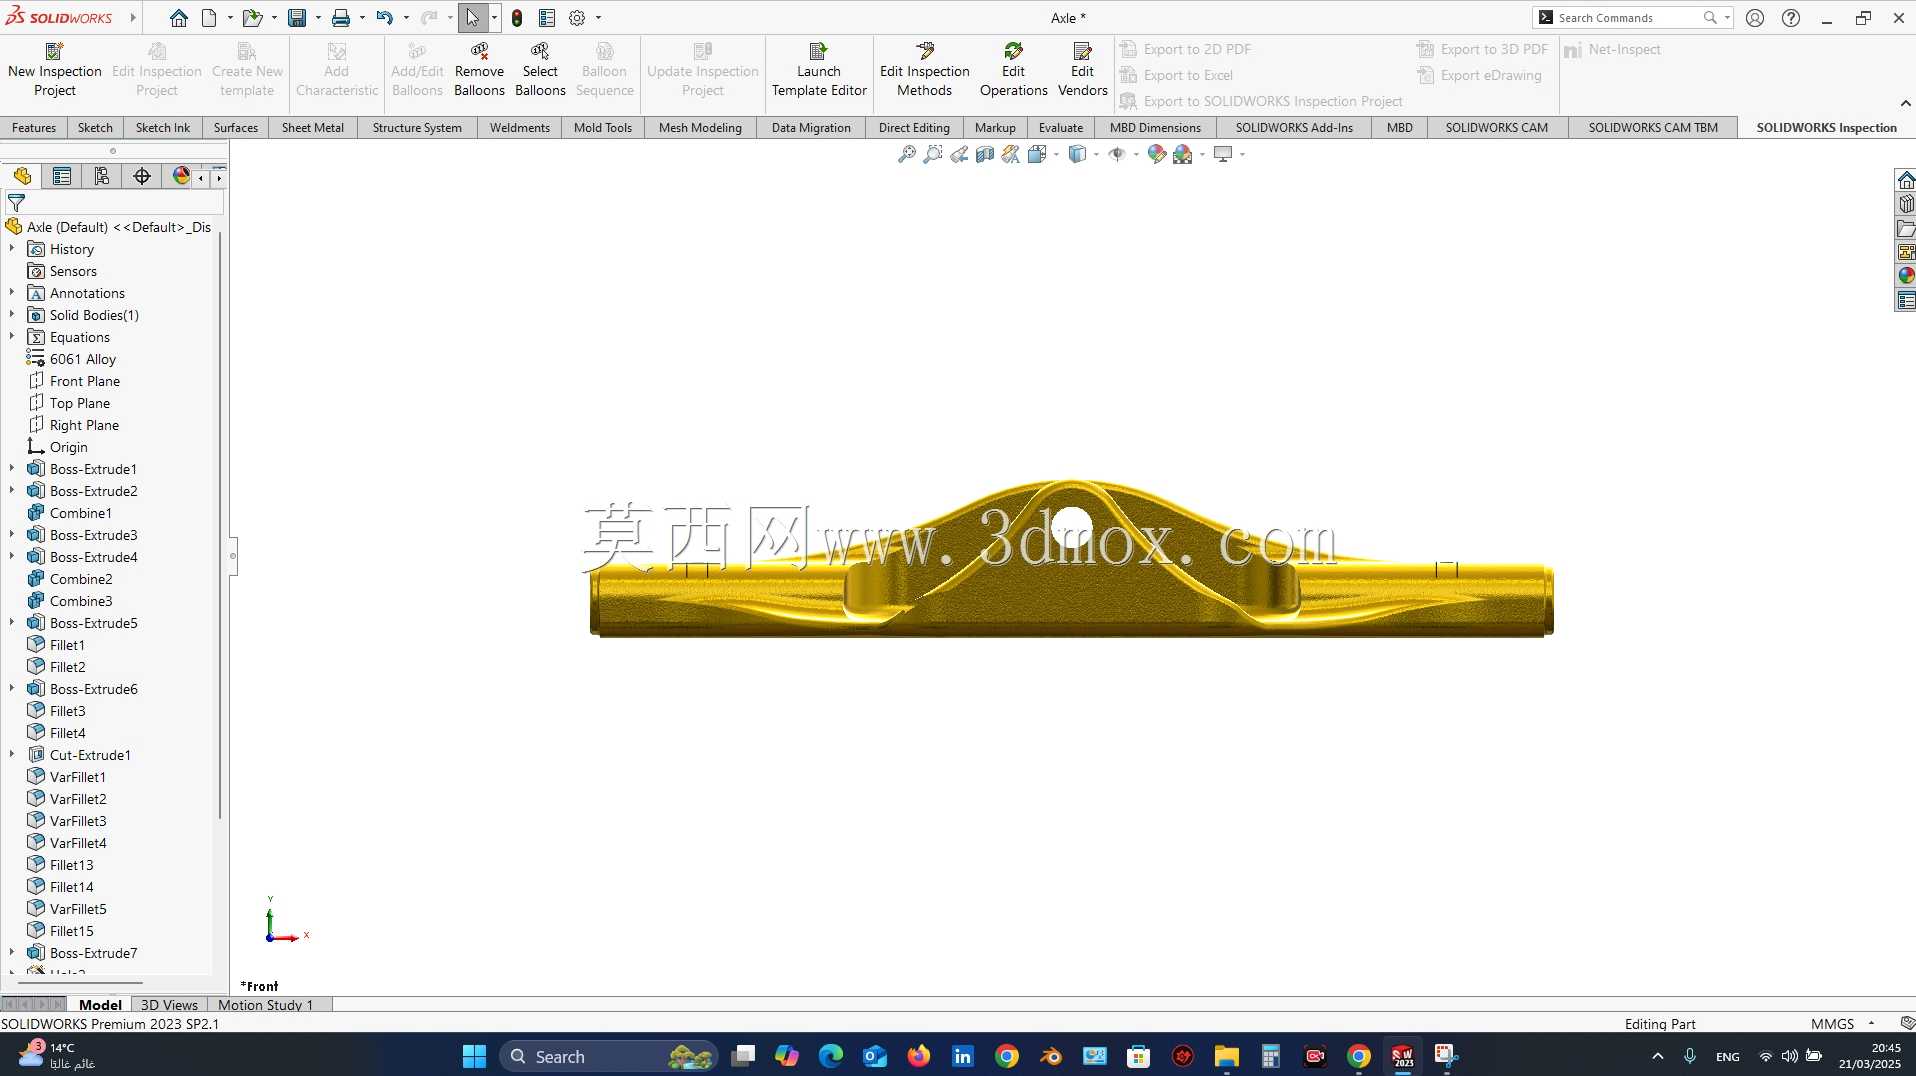Open ConfigurationManager tab icon
This screenshot has height=1076, width=1916.
[x=102, y=176]
